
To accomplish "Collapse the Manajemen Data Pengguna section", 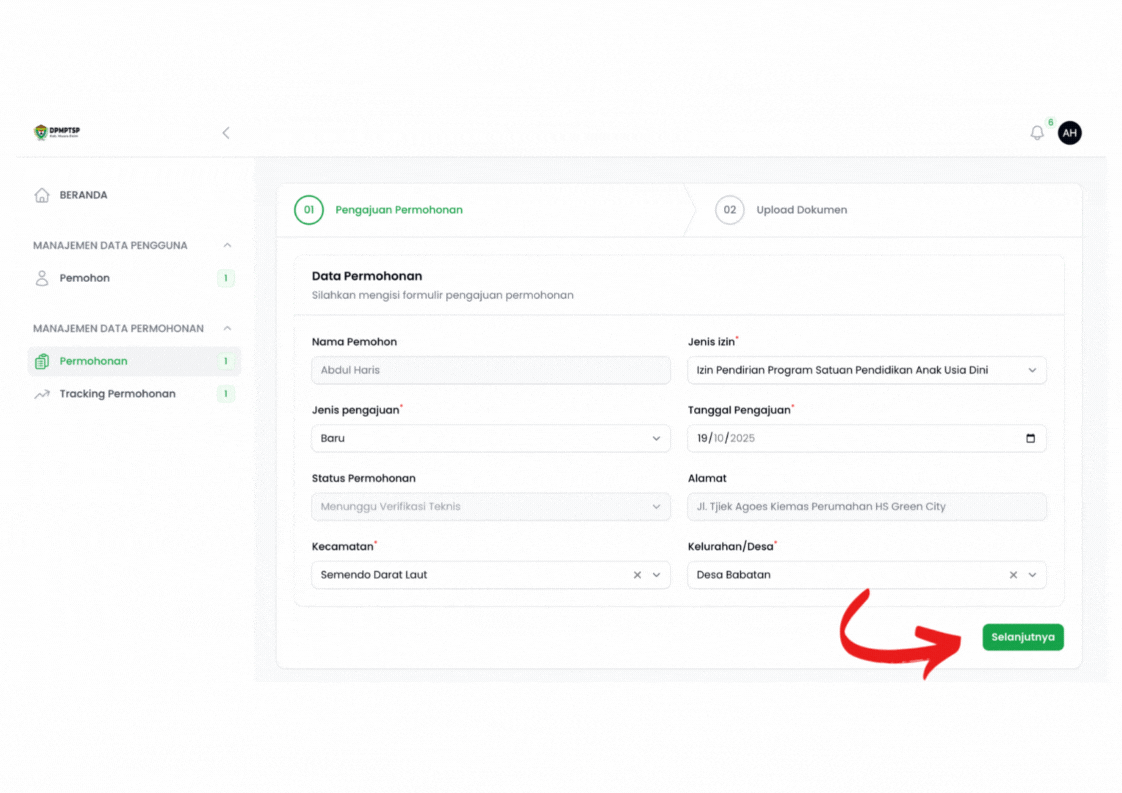I will [x=227, y=245].
